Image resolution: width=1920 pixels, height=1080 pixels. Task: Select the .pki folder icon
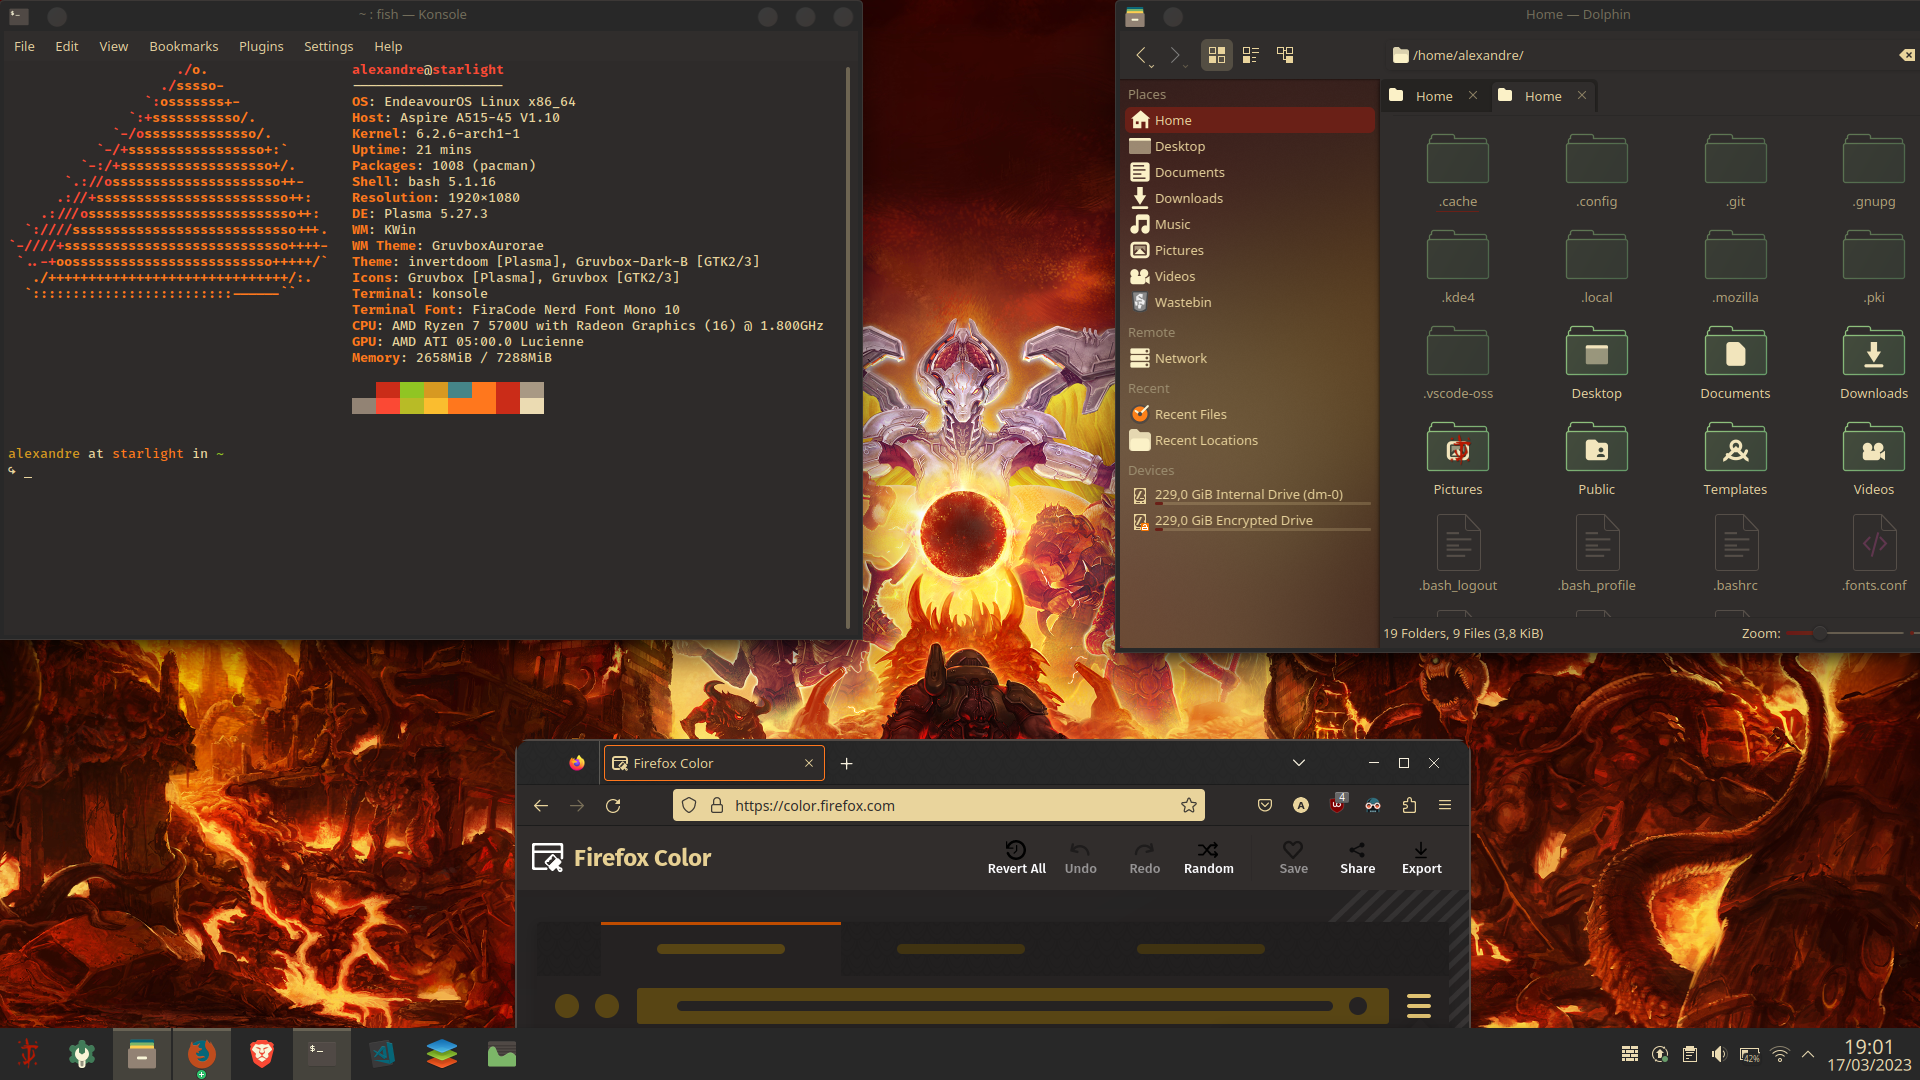tap(1874, 255)
